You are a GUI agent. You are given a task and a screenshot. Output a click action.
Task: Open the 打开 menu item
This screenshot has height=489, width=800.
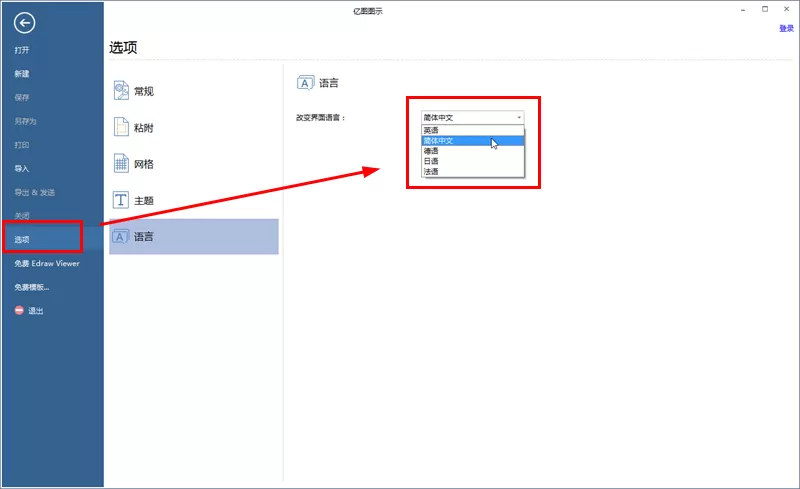[21, 50]
